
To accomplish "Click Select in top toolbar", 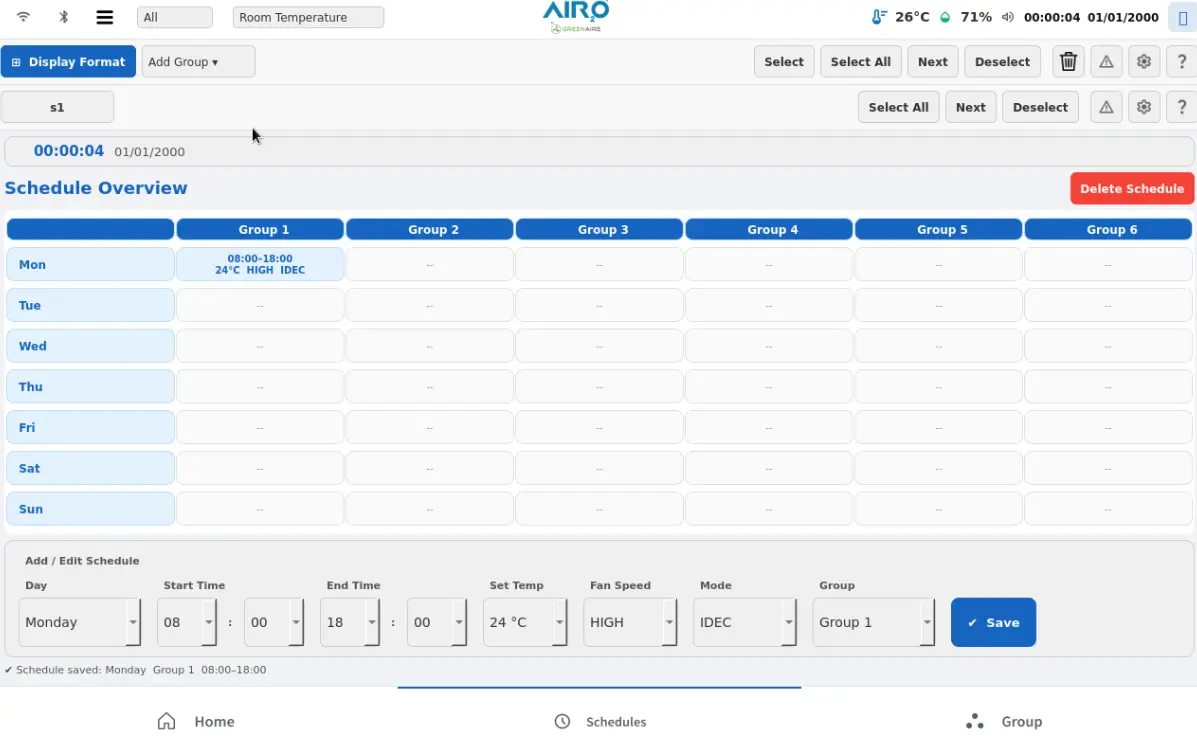I will pyautogui.click(x=784, y=61).
